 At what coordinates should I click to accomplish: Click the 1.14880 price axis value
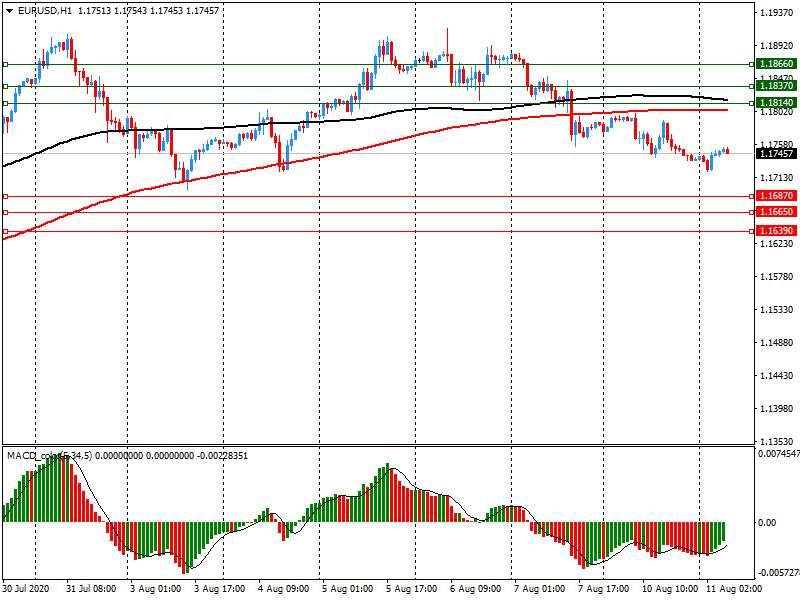[x=777, y=343]
